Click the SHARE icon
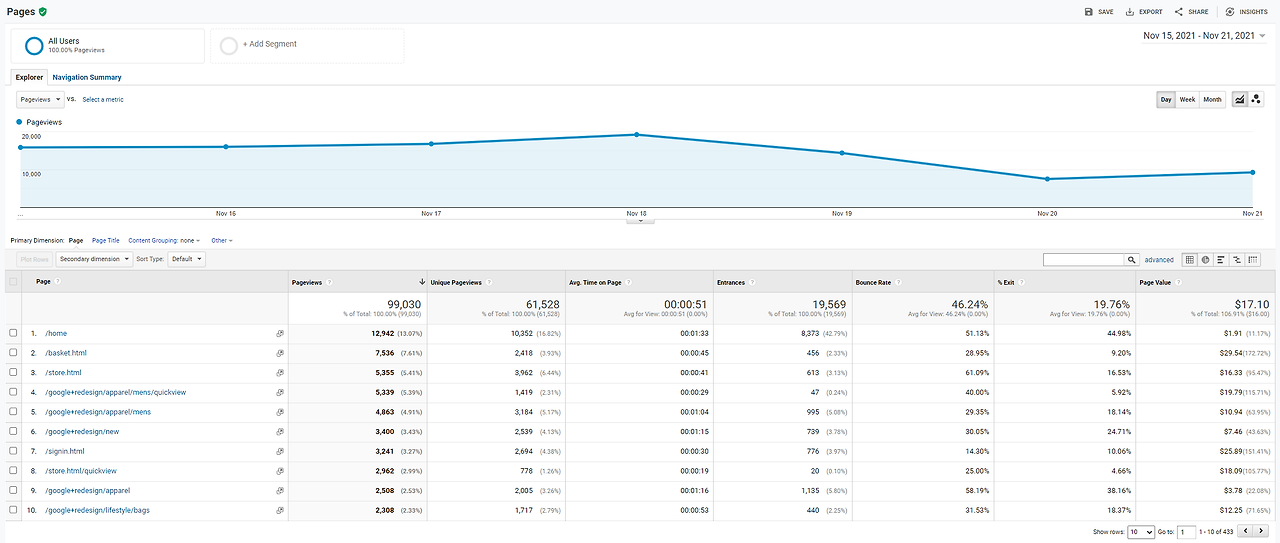 pos(1179,12)
